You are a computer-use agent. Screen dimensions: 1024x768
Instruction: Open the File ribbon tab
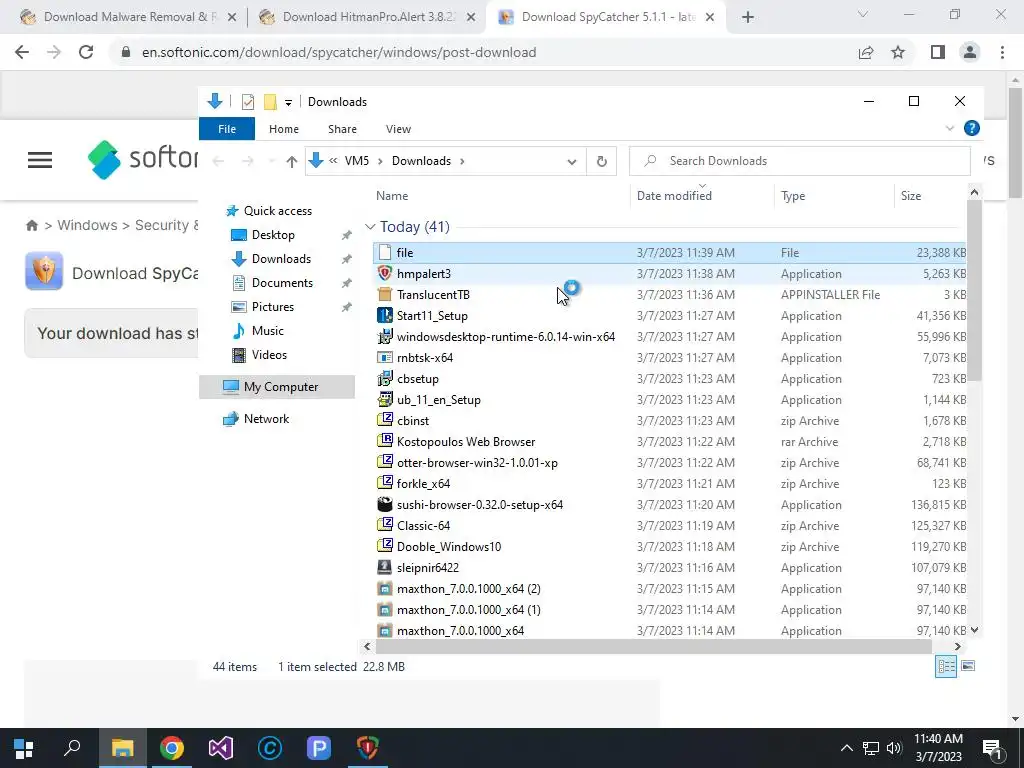[227, 129]
